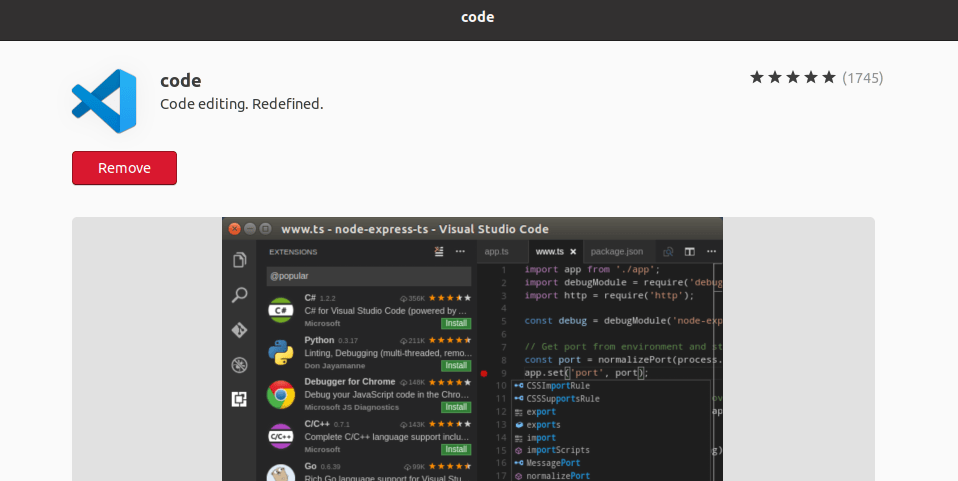Image resolution: width=958 pixels, height=481 pixels.
Task: Choose the CSSSupportsRule suggestion in preview
Action: 612,398
